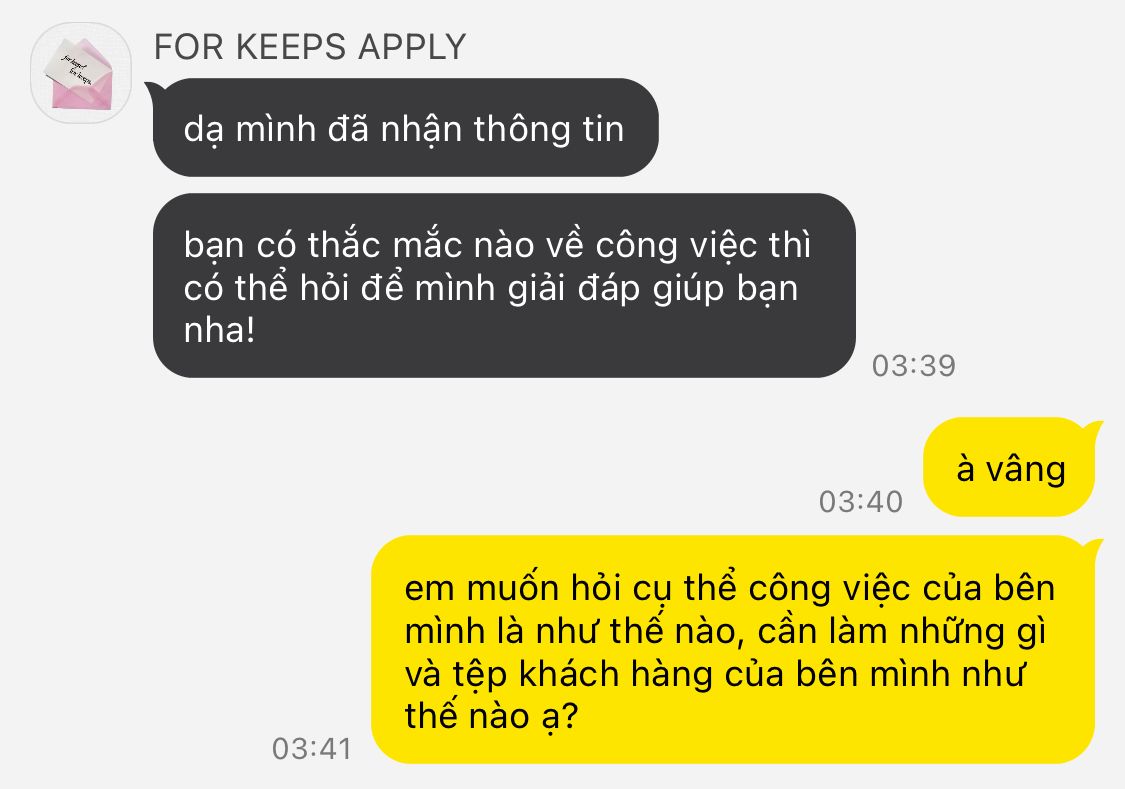The height and width of the screenshot is (789, 1125).
Task: Select the gray "bạn có thắc mắc nào" message
Action: [504, 285]
